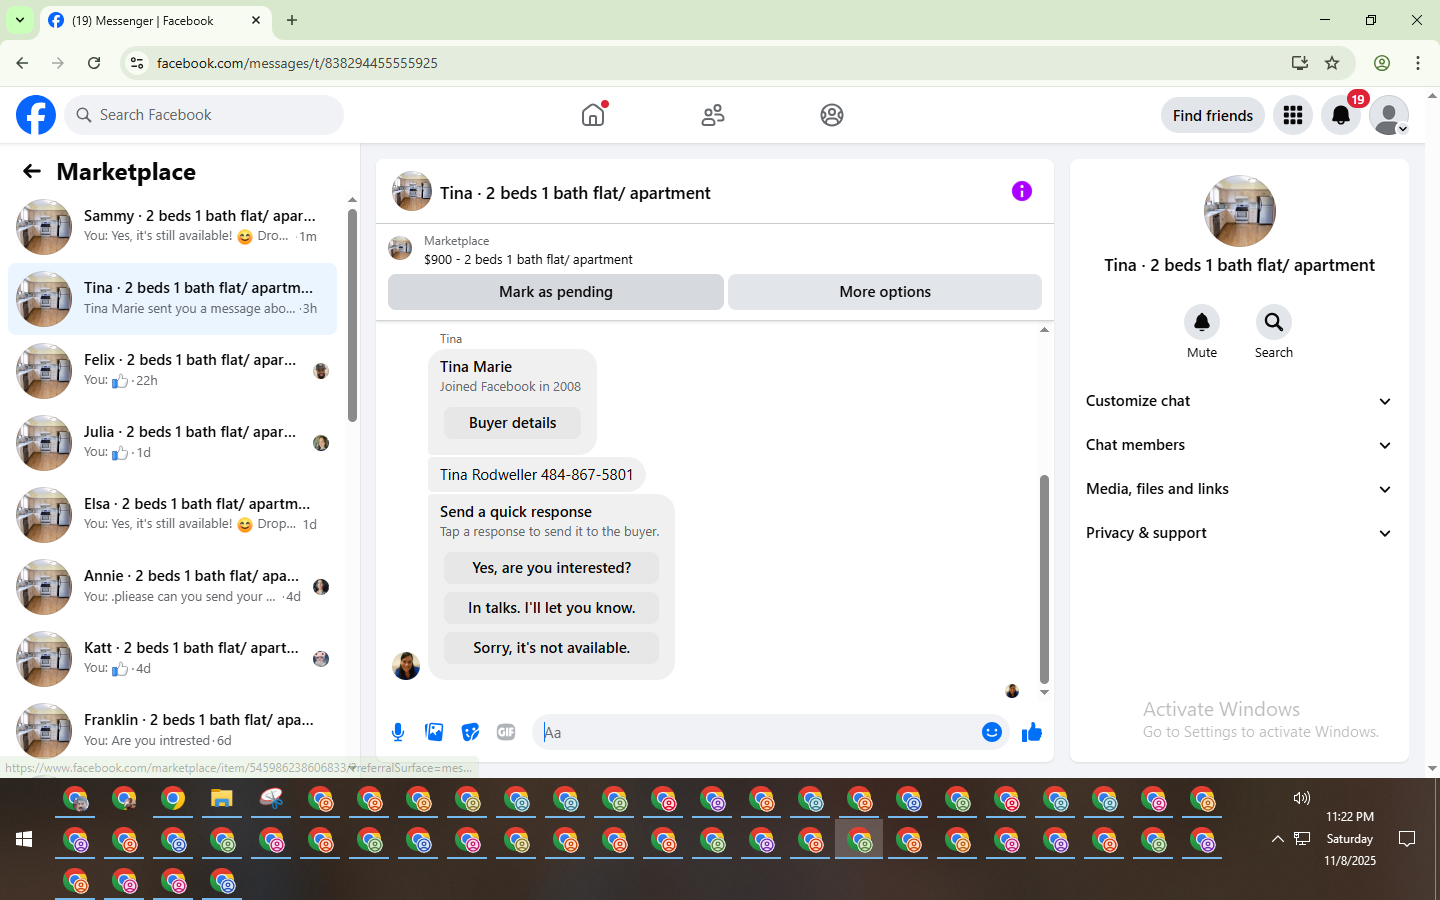Expand Privacy & support section
This screenshot has width=1440, height=900.
(1239, 533)
